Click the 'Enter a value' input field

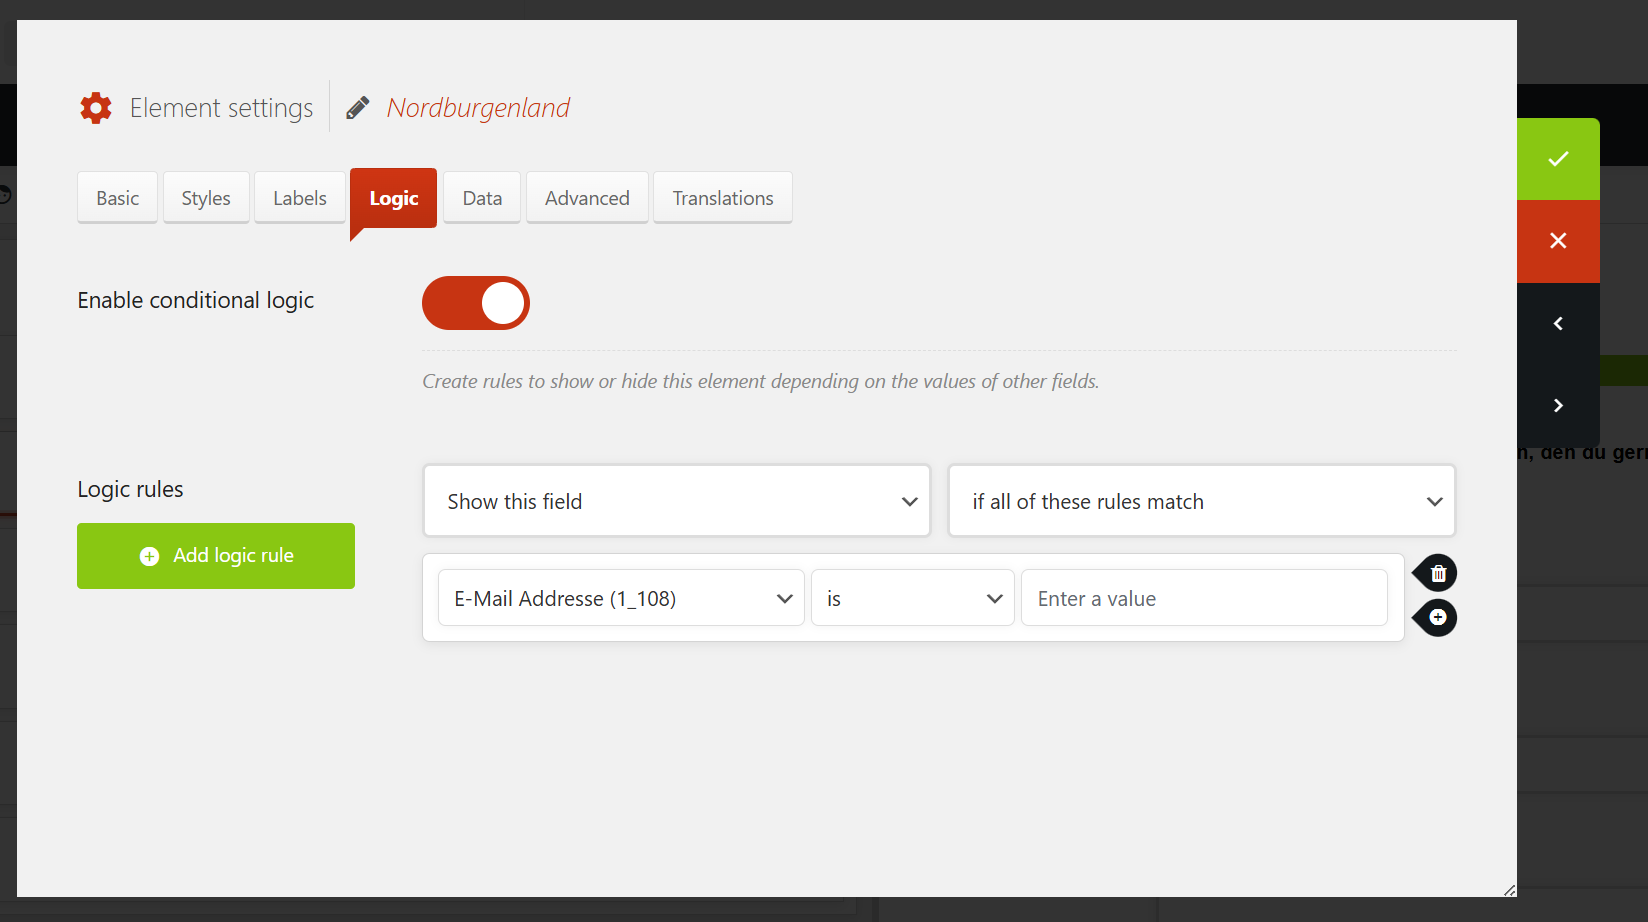[1204, 598]
